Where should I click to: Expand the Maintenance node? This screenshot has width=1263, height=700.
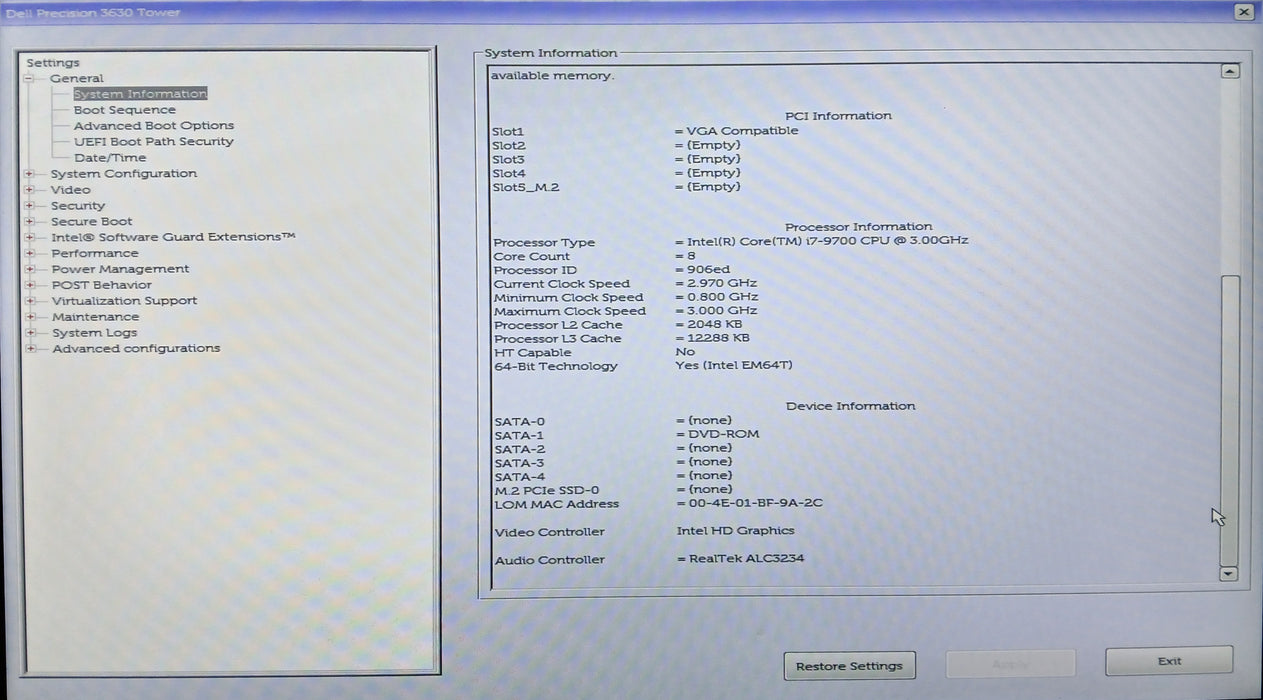(30, 317)
